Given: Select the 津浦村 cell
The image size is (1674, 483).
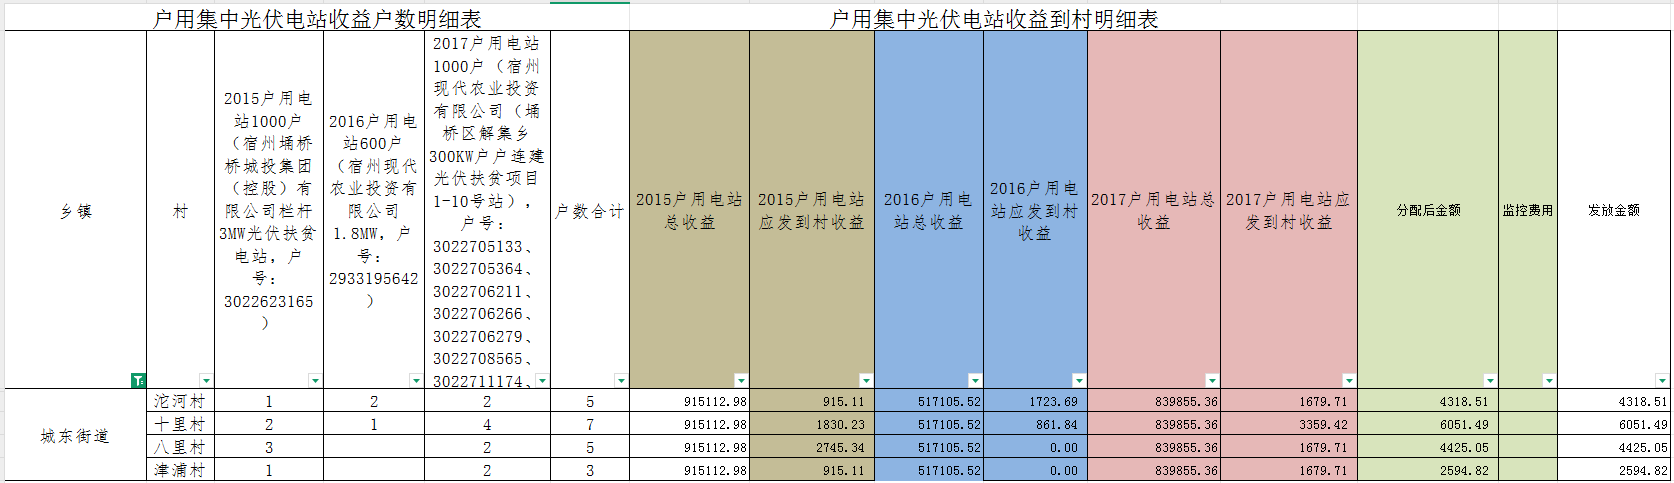Looking at the screenshot, I should [x=180, y=470].
